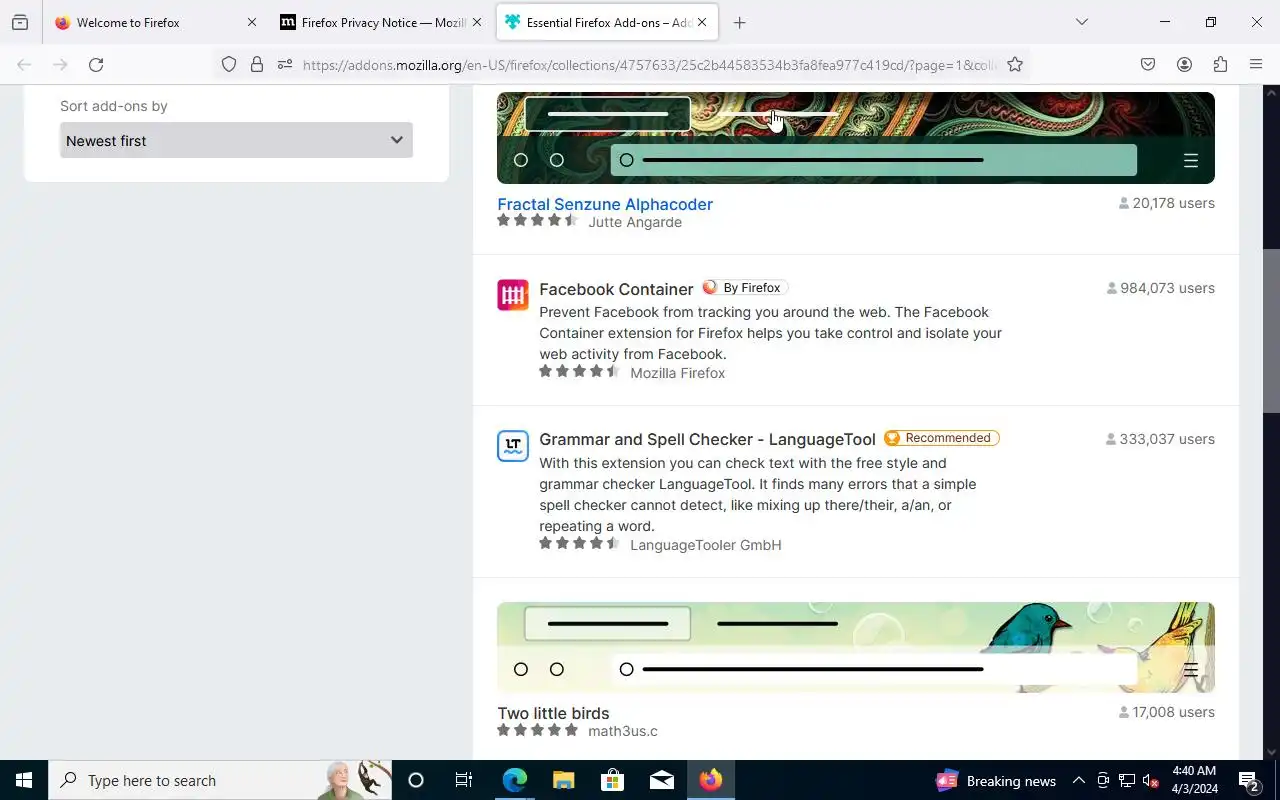Open site permissions icon in address bar
Viewport: 1280px width, 800px height.
point(285,65)
